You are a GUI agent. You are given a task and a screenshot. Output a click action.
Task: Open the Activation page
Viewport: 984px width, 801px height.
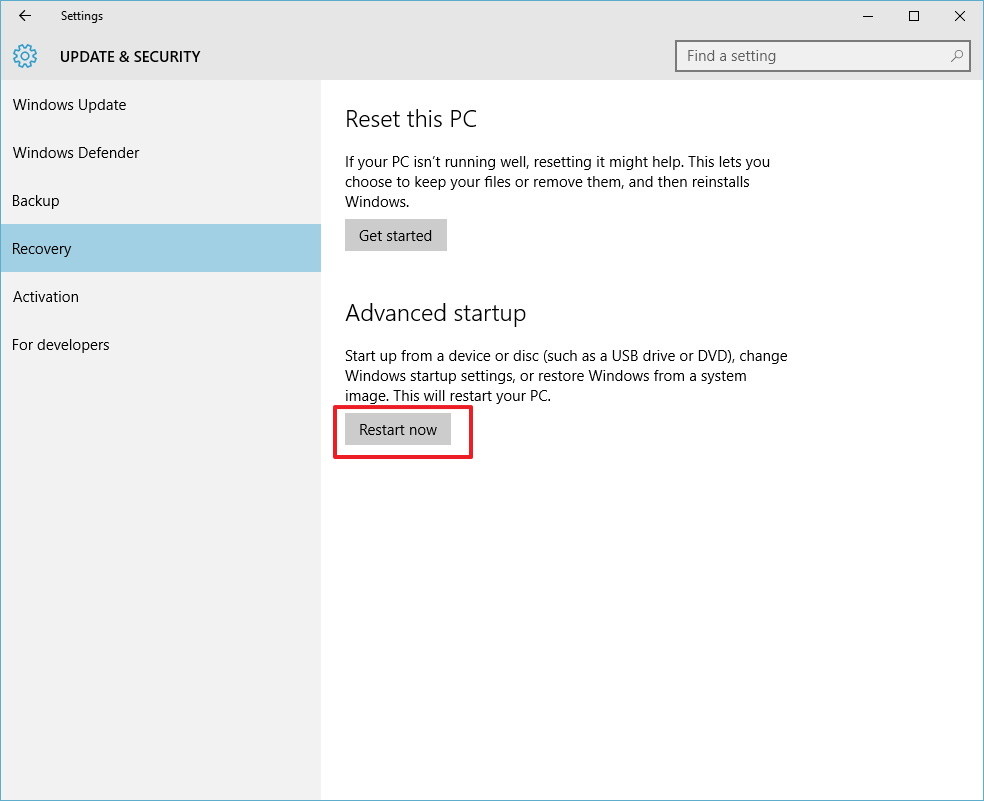(x=45, y=296)
